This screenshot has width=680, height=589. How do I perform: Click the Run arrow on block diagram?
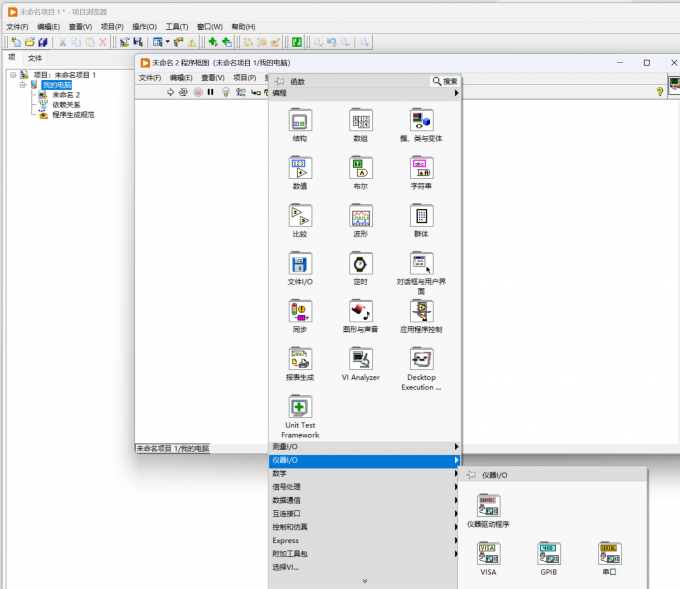click(x=170, y=92)
